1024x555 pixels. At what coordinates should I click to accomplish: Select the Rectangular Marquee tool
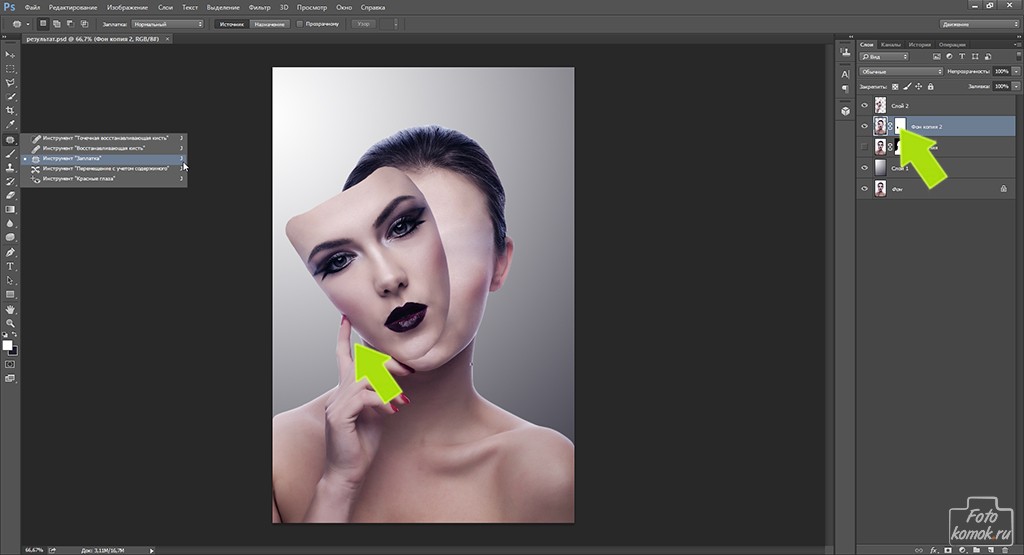pos(10,69)
